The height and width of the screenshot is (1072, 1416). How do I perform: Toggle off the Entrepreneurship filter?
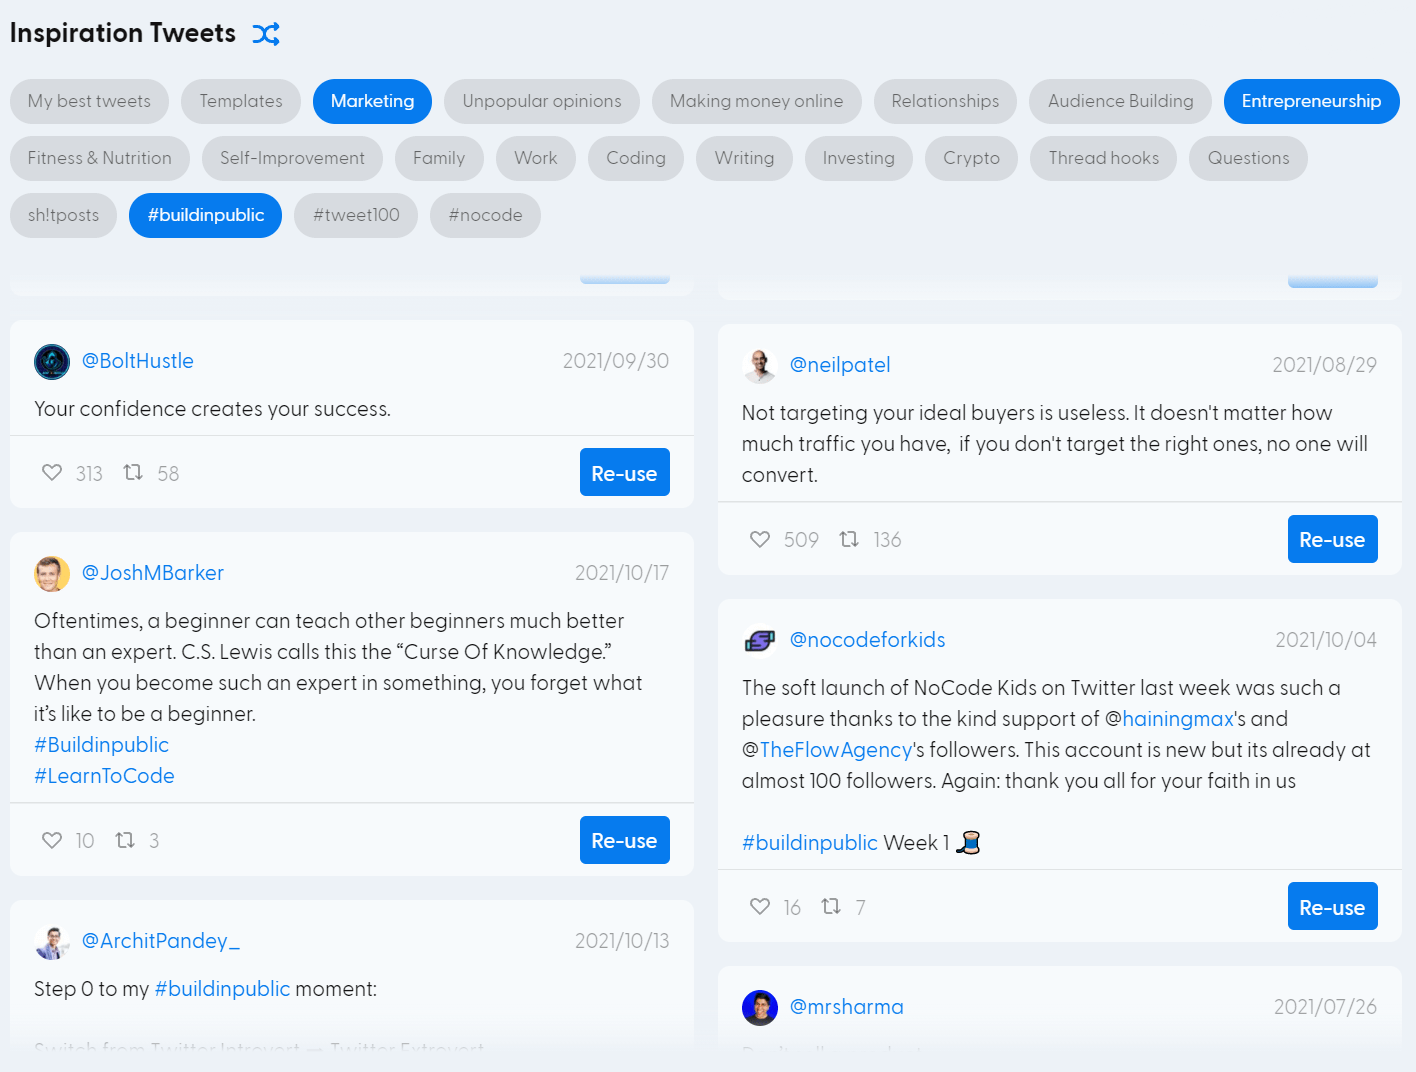pos(1311,101)
